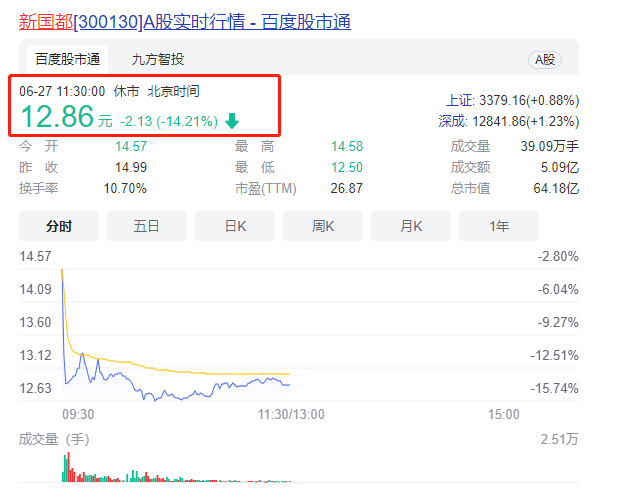
Task: Click the 总市值 label
Action: tap(470, 188)
